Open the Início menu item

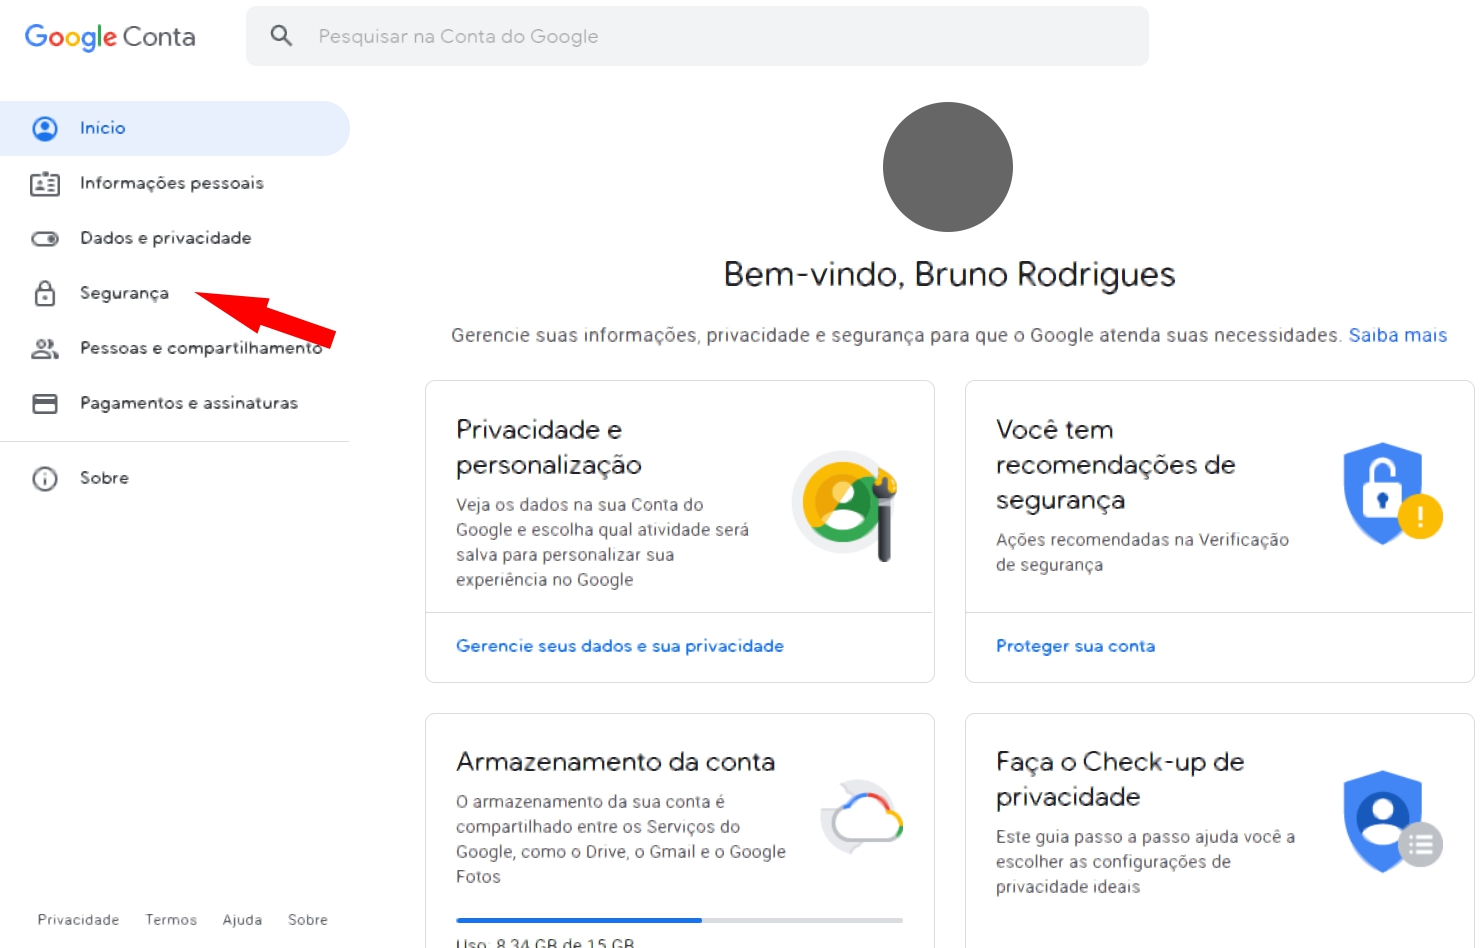[x=175, y=128]
